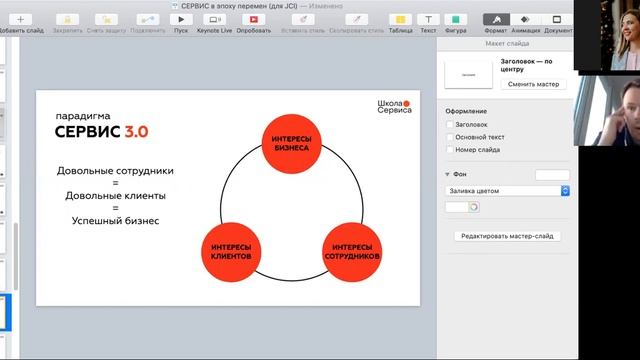Enable the Номер слайда checkbox
Image resolution: width=640 pixels, height=360 pixels.
(449, 150)
